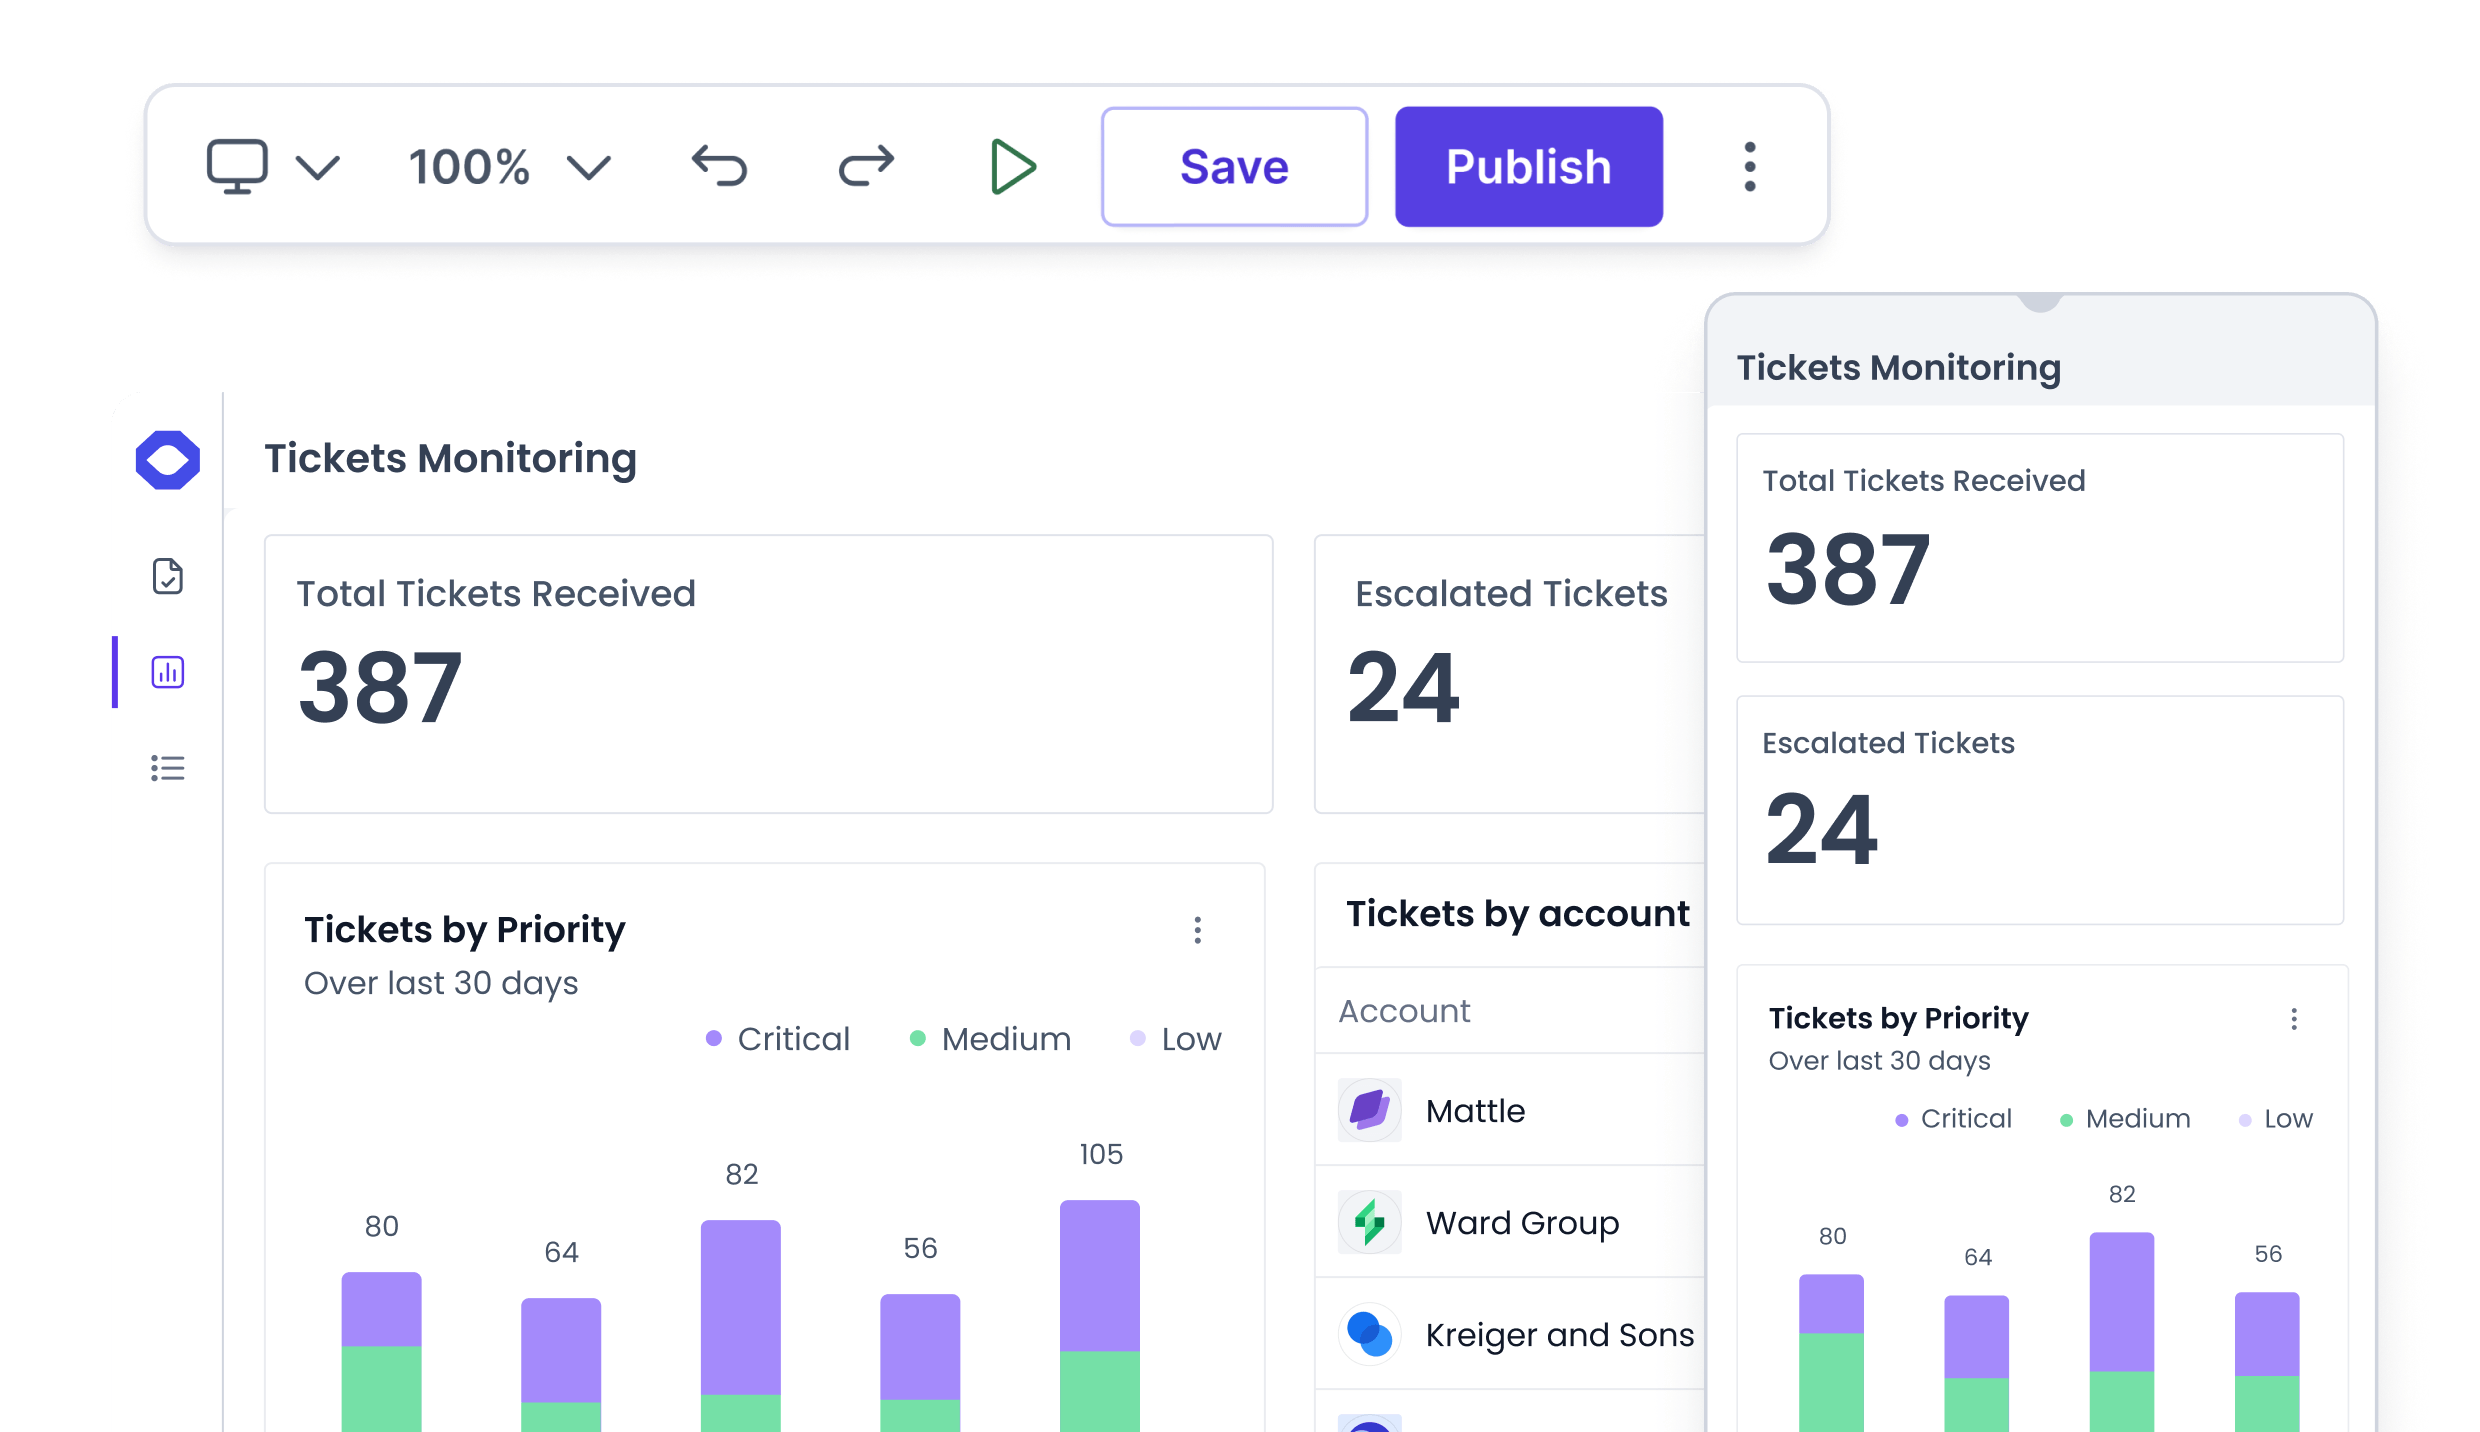Click the Save button
The image size is (2480, 1432).
[1234, 167]
